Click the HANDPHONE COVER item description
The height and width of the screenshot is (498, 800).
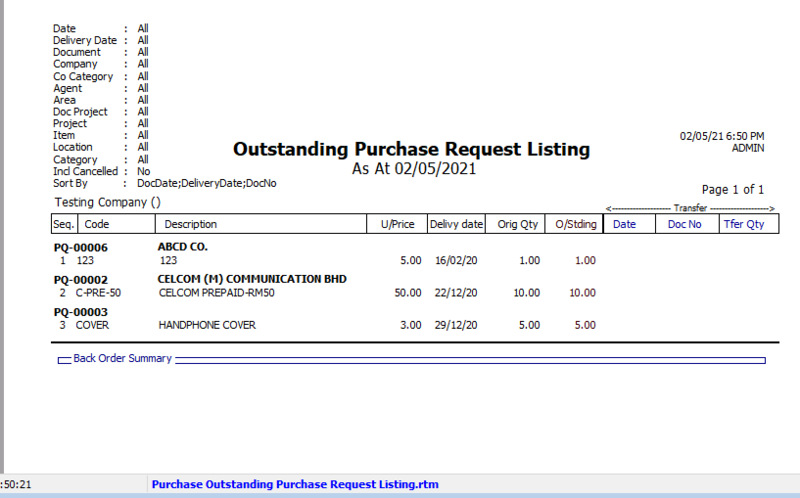pyautogui.click(x=207, y=325)
